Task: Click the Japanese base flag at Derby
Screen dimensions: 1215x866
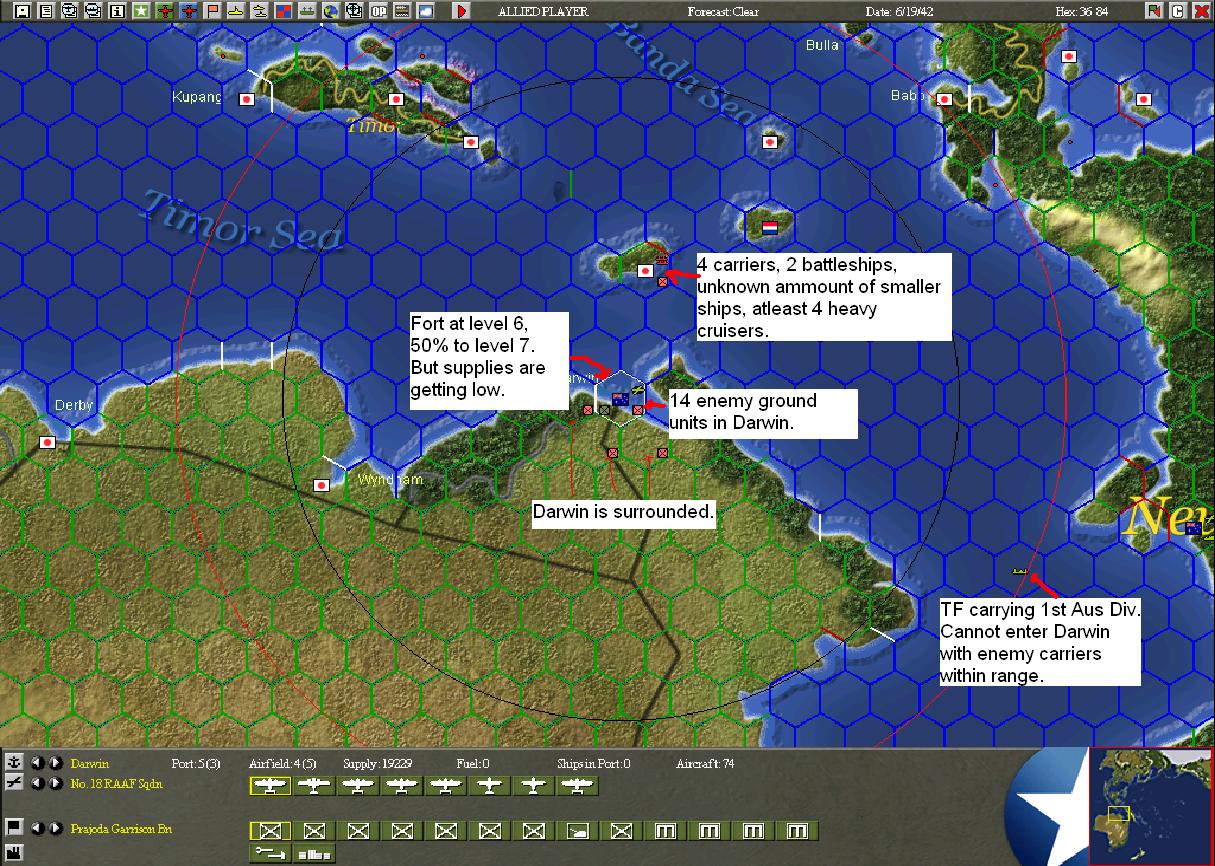Action: 47,442
